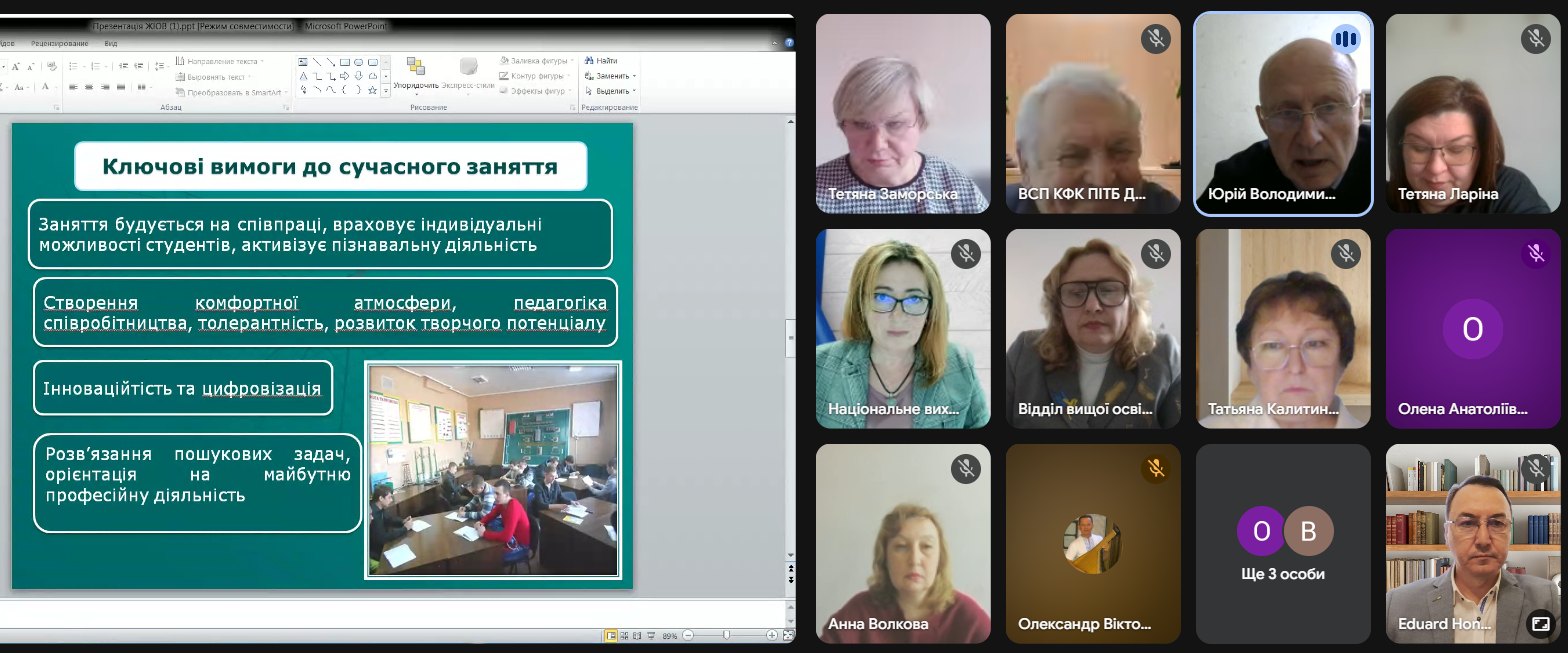Click muted mic icon on Тетяна Ларіна tile
Screen dimensions: 1568x653
[1535, 39]
